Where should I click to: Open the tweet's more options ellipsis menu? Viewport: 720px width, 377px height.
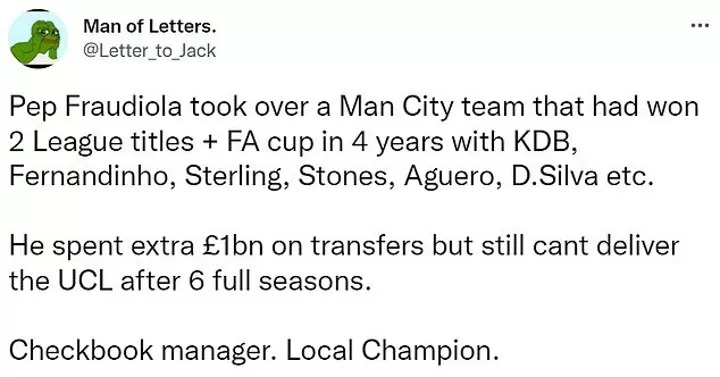(x=700, y=26)
